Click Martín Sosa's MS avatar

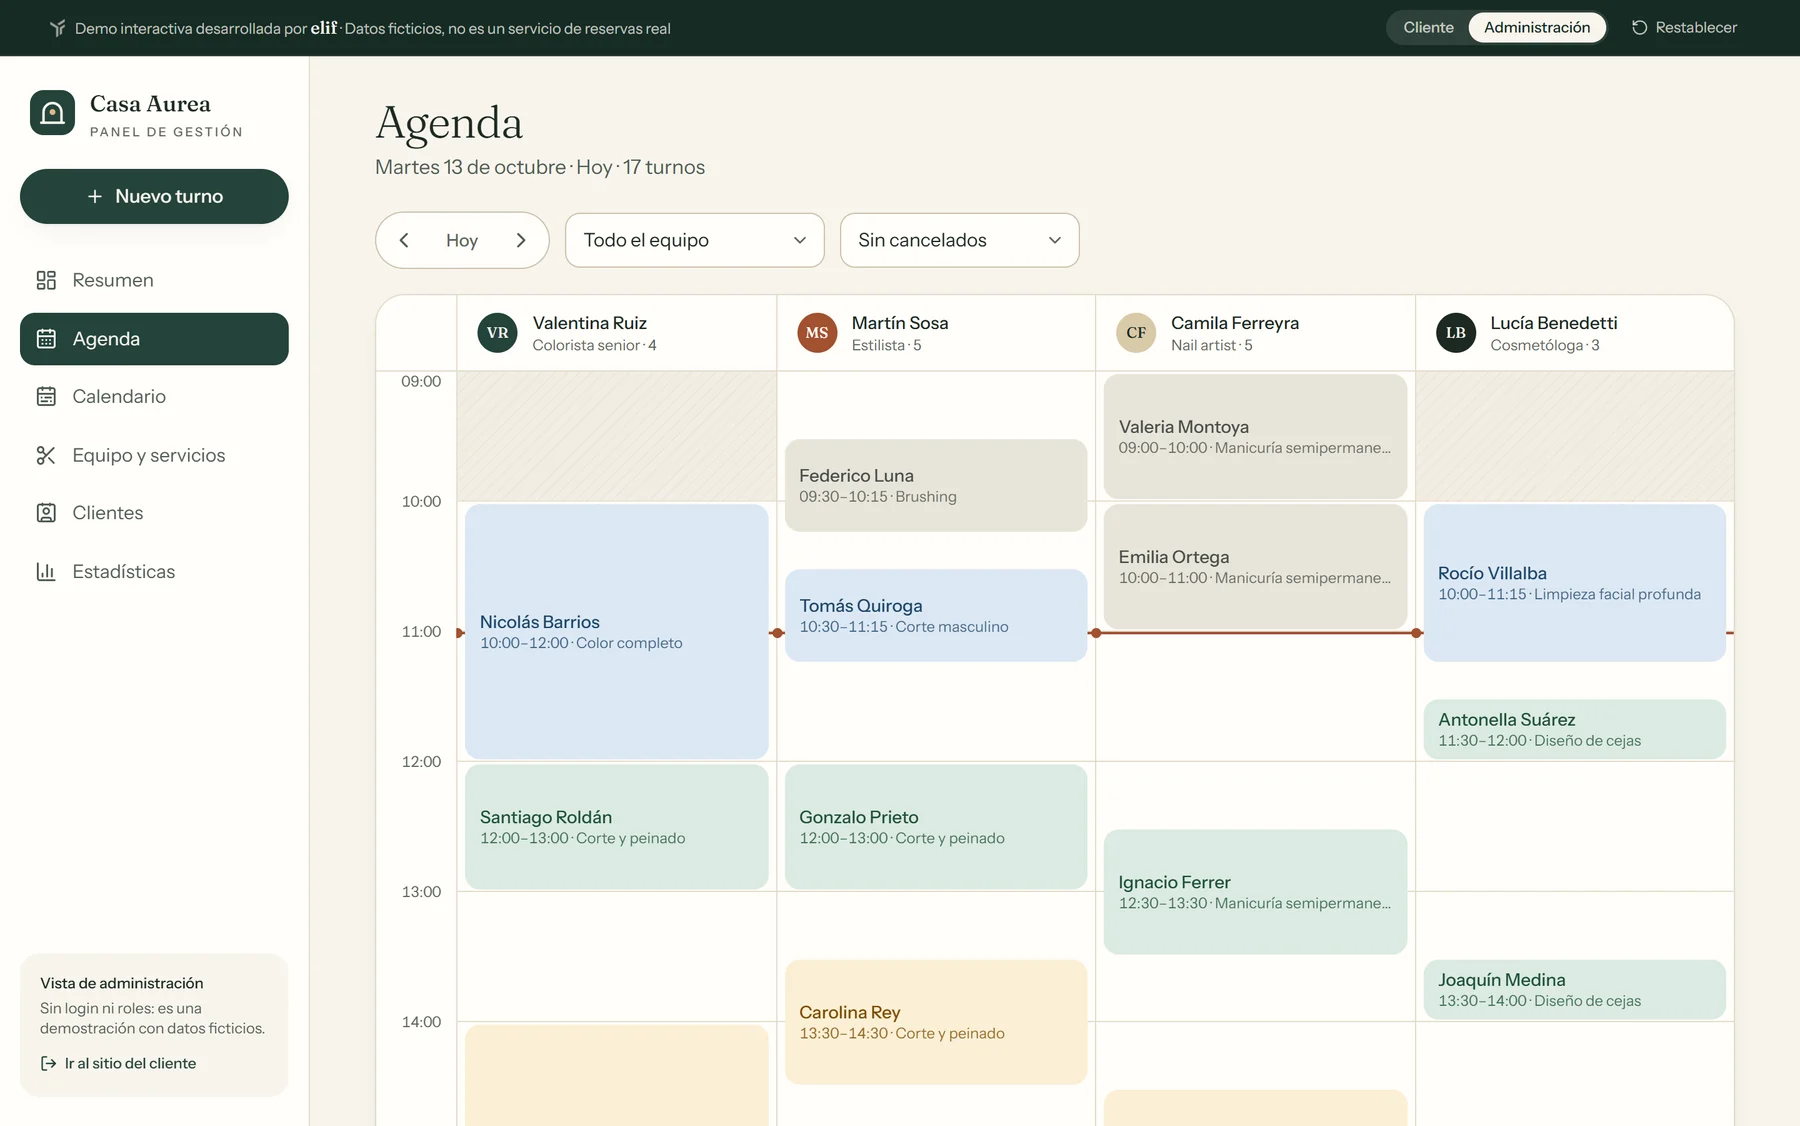point(817,333)
